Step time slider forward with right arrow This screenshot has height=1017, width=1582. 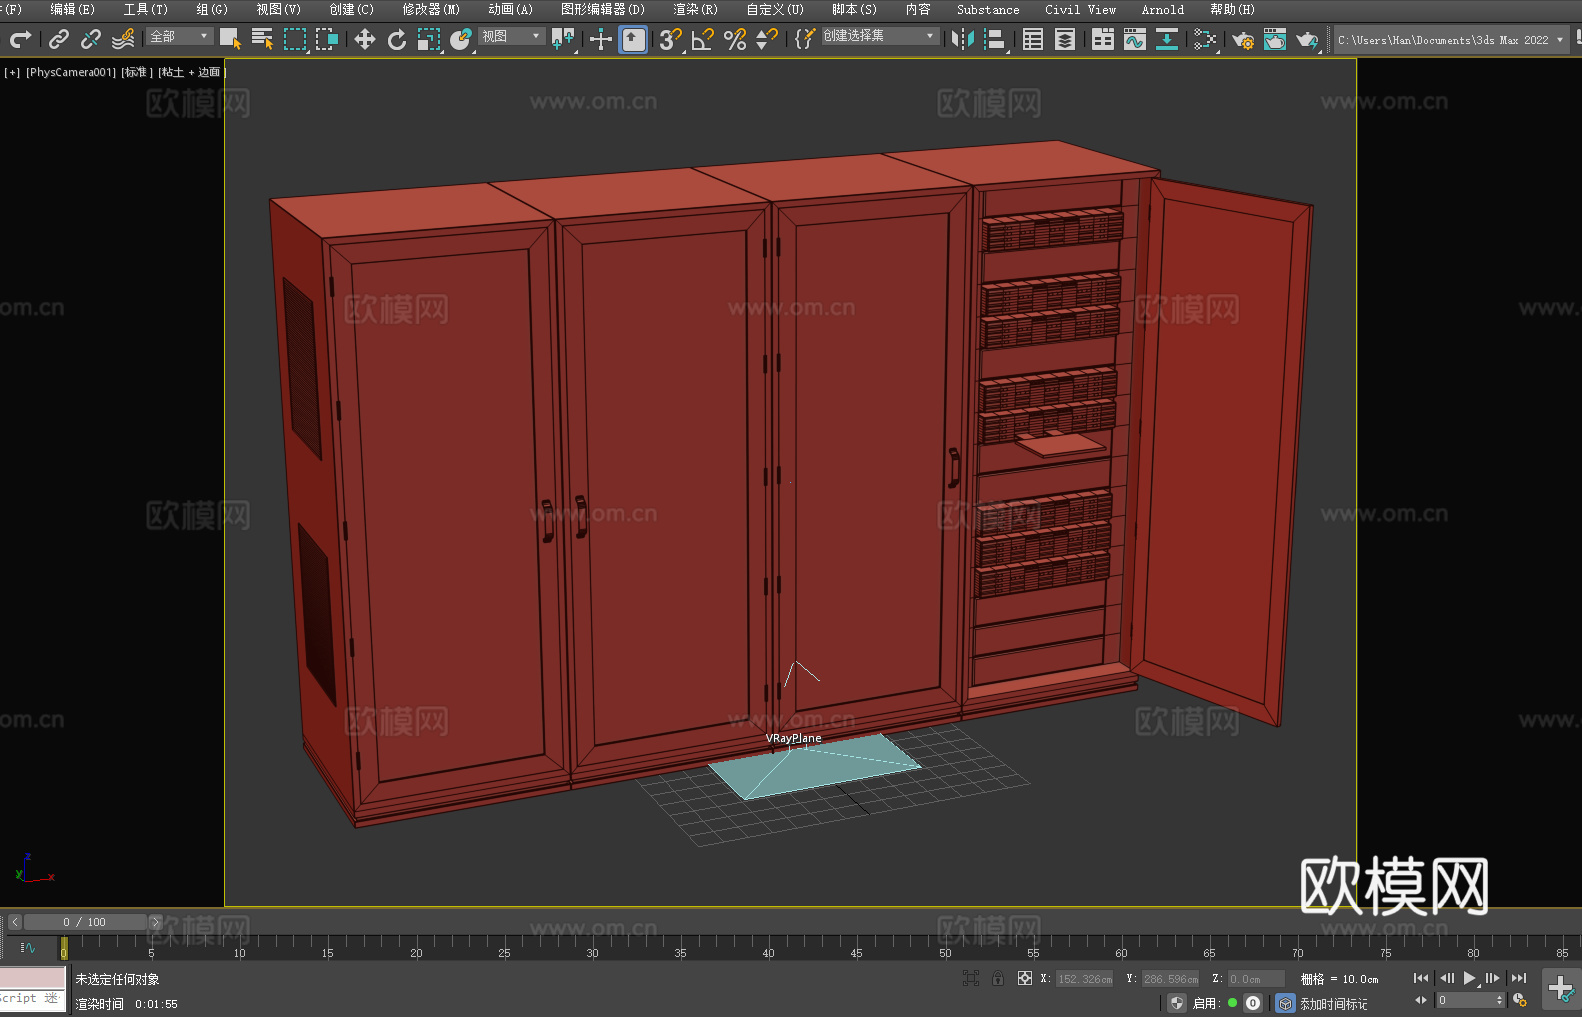155,922
